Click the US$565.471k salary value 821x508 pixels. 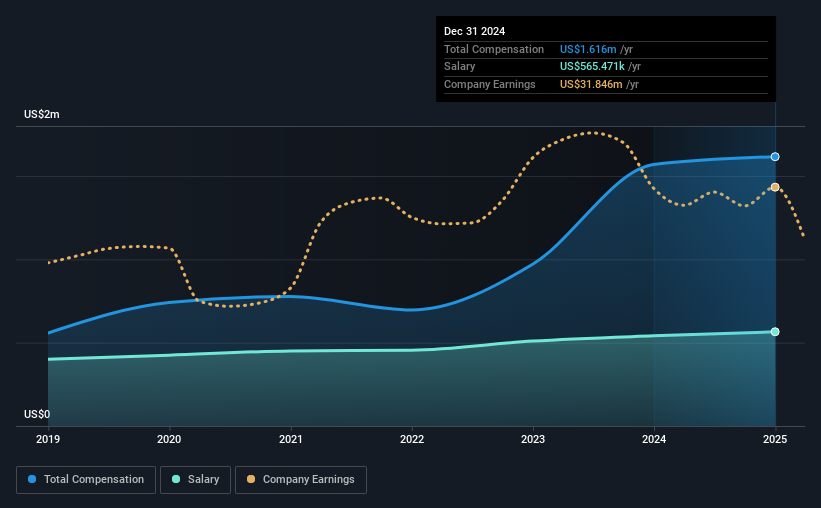point(592,67)
